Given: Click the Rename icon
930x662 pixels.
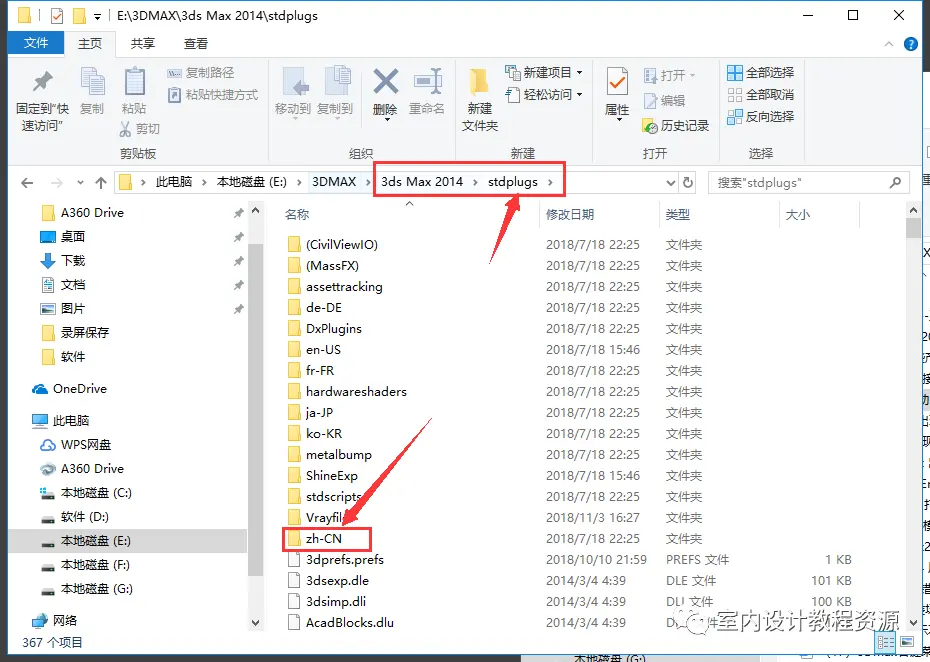Looking at the screenshot, I should [428, 81].
